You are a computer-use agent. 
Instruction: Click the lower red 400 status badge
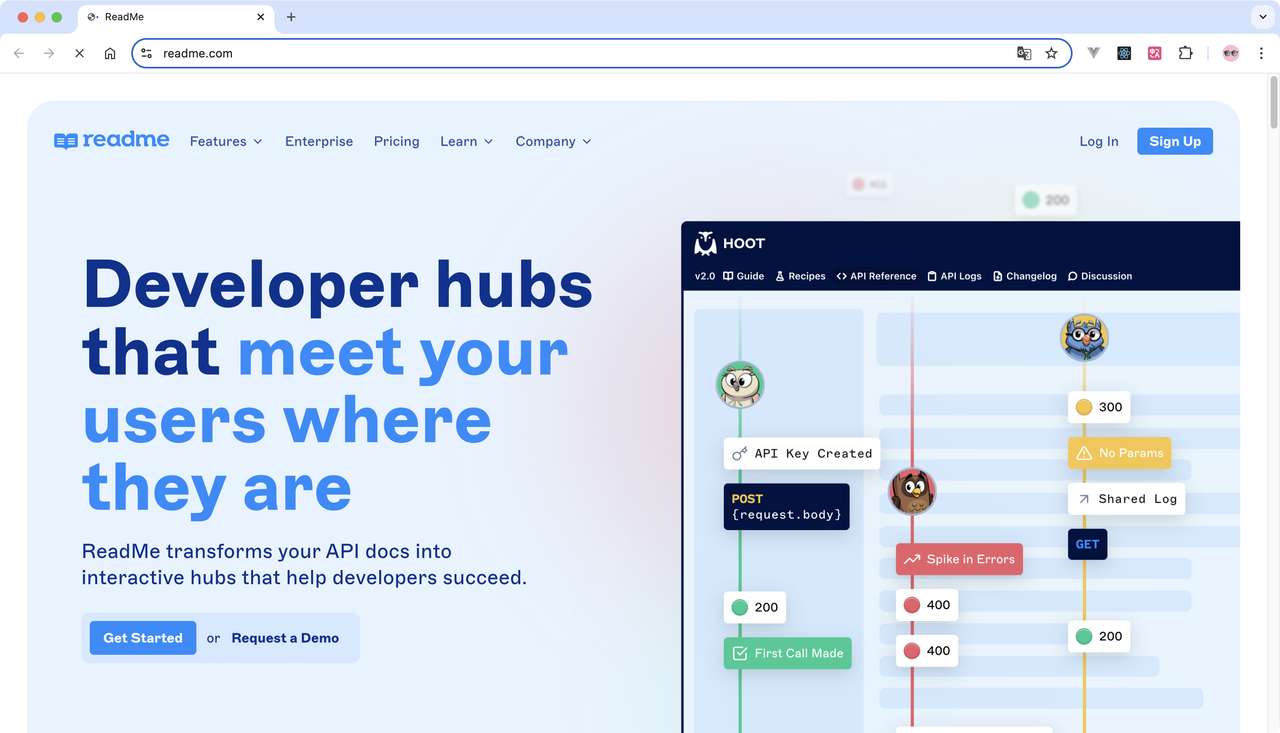point(927,651)
